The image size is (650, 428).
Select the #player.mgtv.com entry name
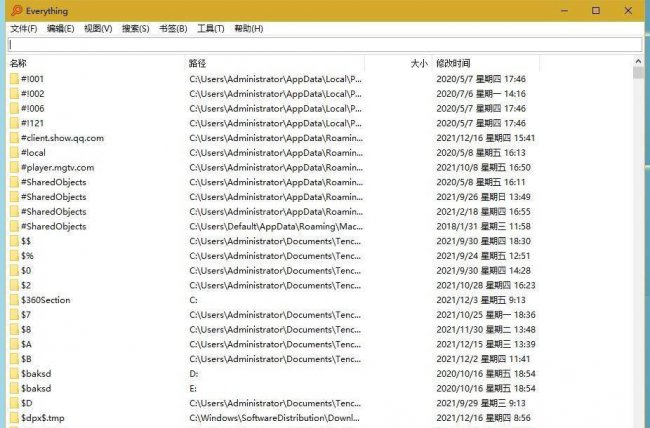pos(57,168)
